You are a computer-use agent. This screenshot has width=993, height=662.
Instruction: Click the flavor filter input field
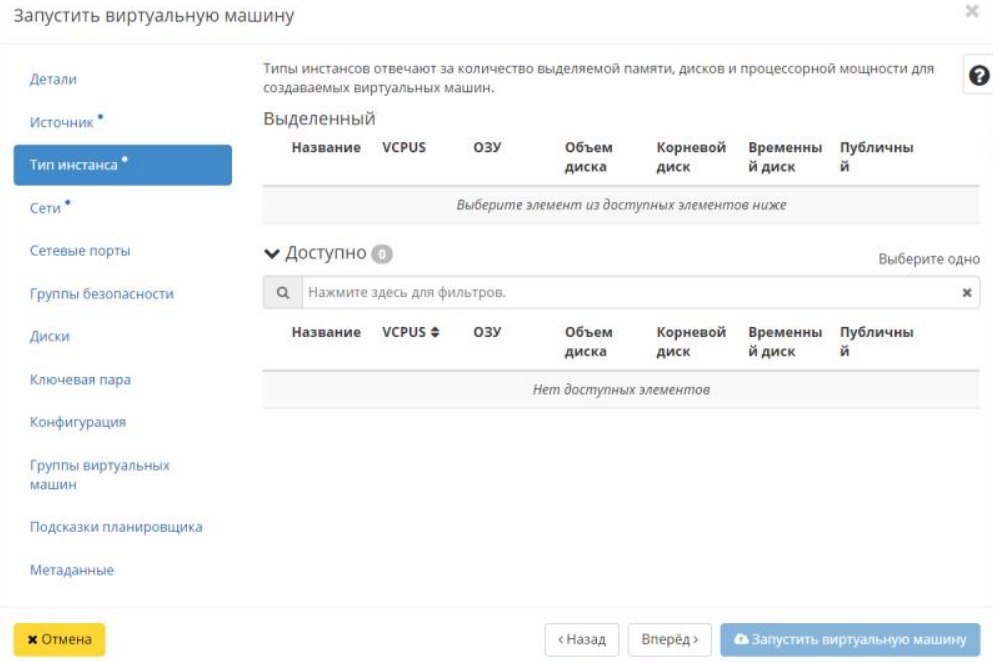coord(630,293)
